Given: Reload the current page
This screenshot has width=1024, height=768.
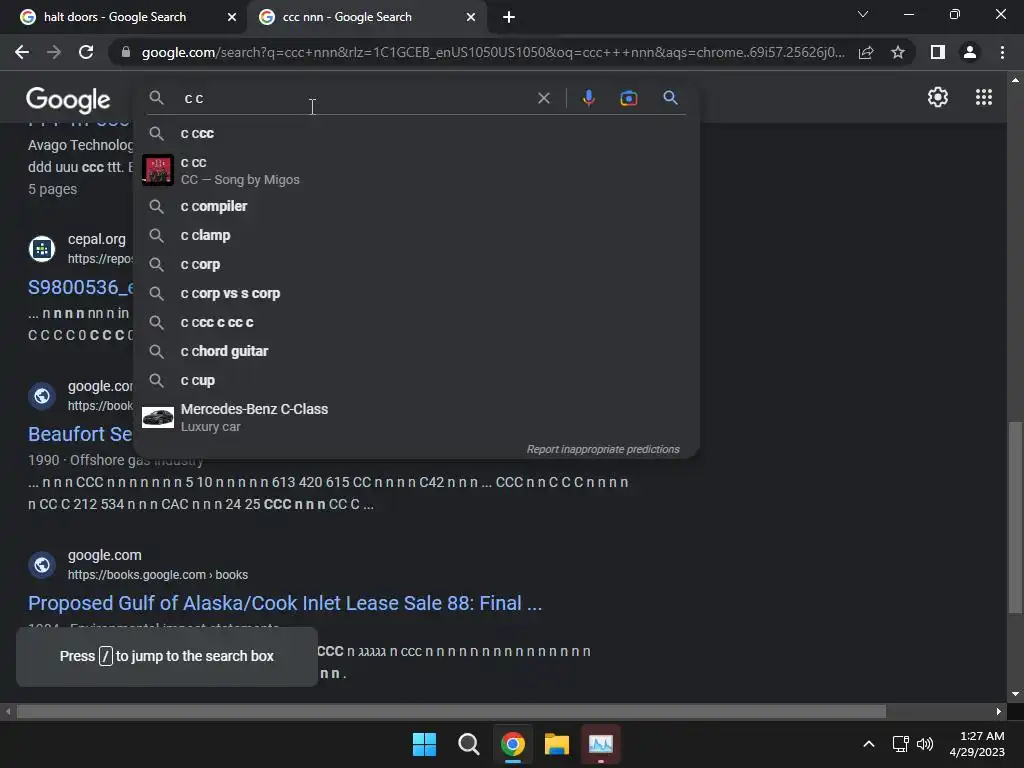Looking at the screenshot, I should (86, 52).
